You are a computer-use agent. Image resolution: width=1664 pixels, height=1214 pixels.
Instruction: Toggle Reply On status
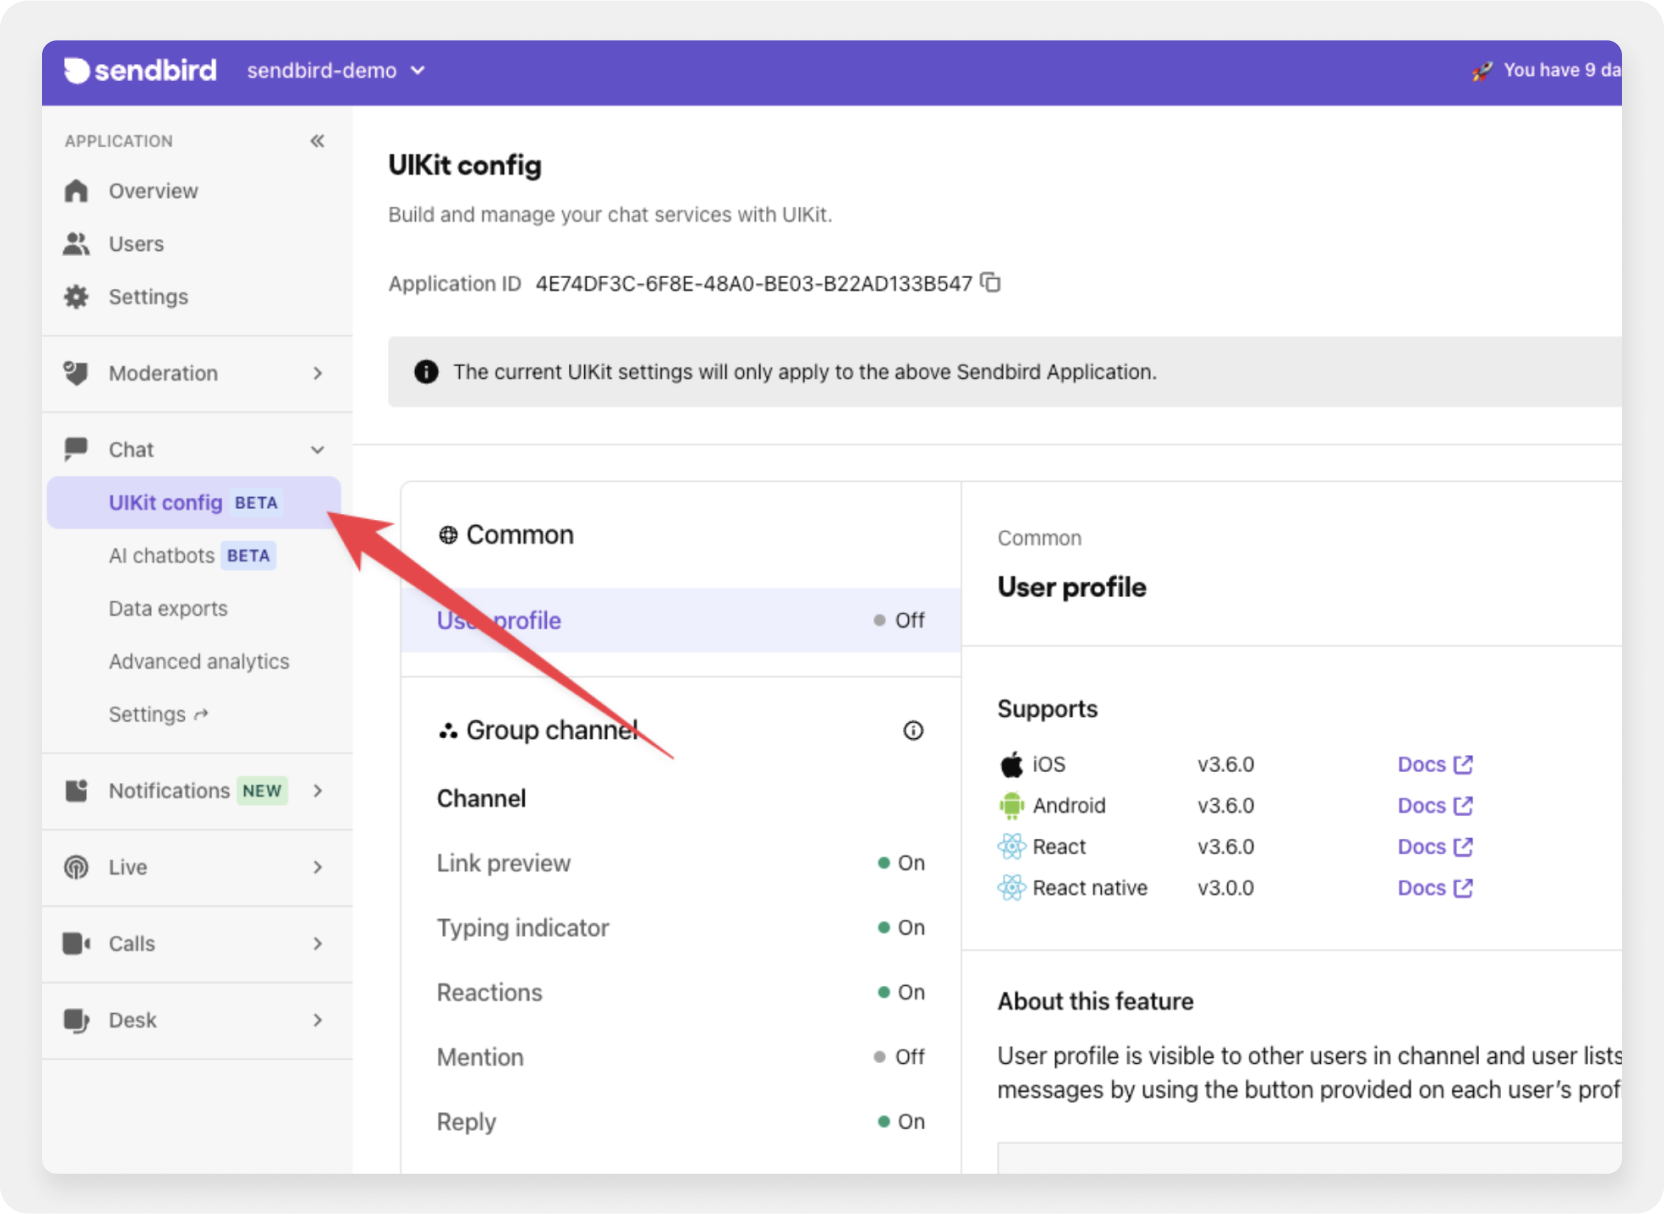coord(901,1122)
